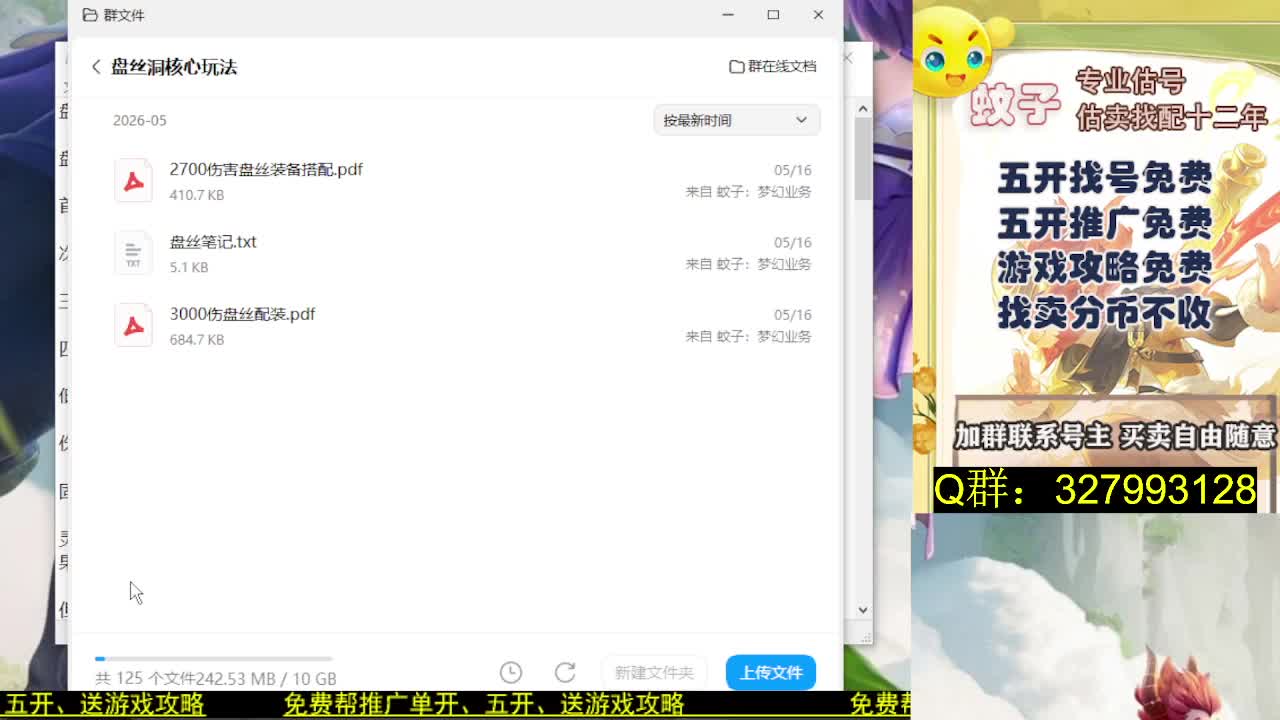Maximize the 群文件 window
Image resolution: width=1280 pixels, height=720 pixels.
(773, 15)
